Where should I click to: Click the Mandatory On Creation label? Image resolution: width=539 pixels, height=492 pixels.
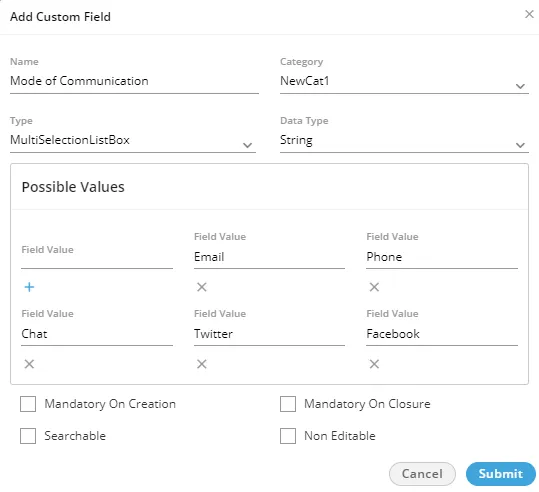[x=110, y=404]
